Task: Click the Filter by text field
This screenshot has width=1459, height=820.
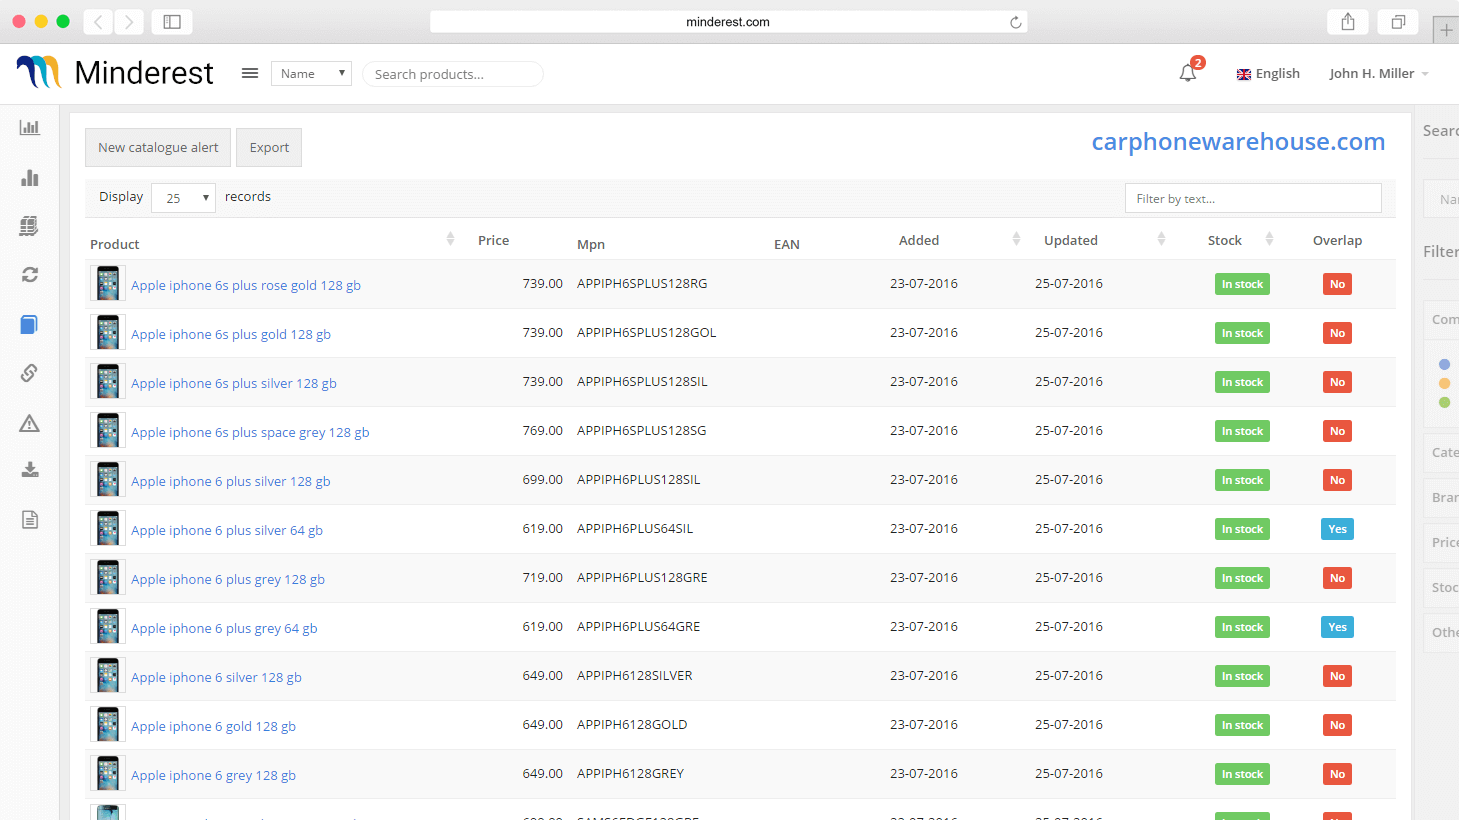Action: coord(1253,198)
